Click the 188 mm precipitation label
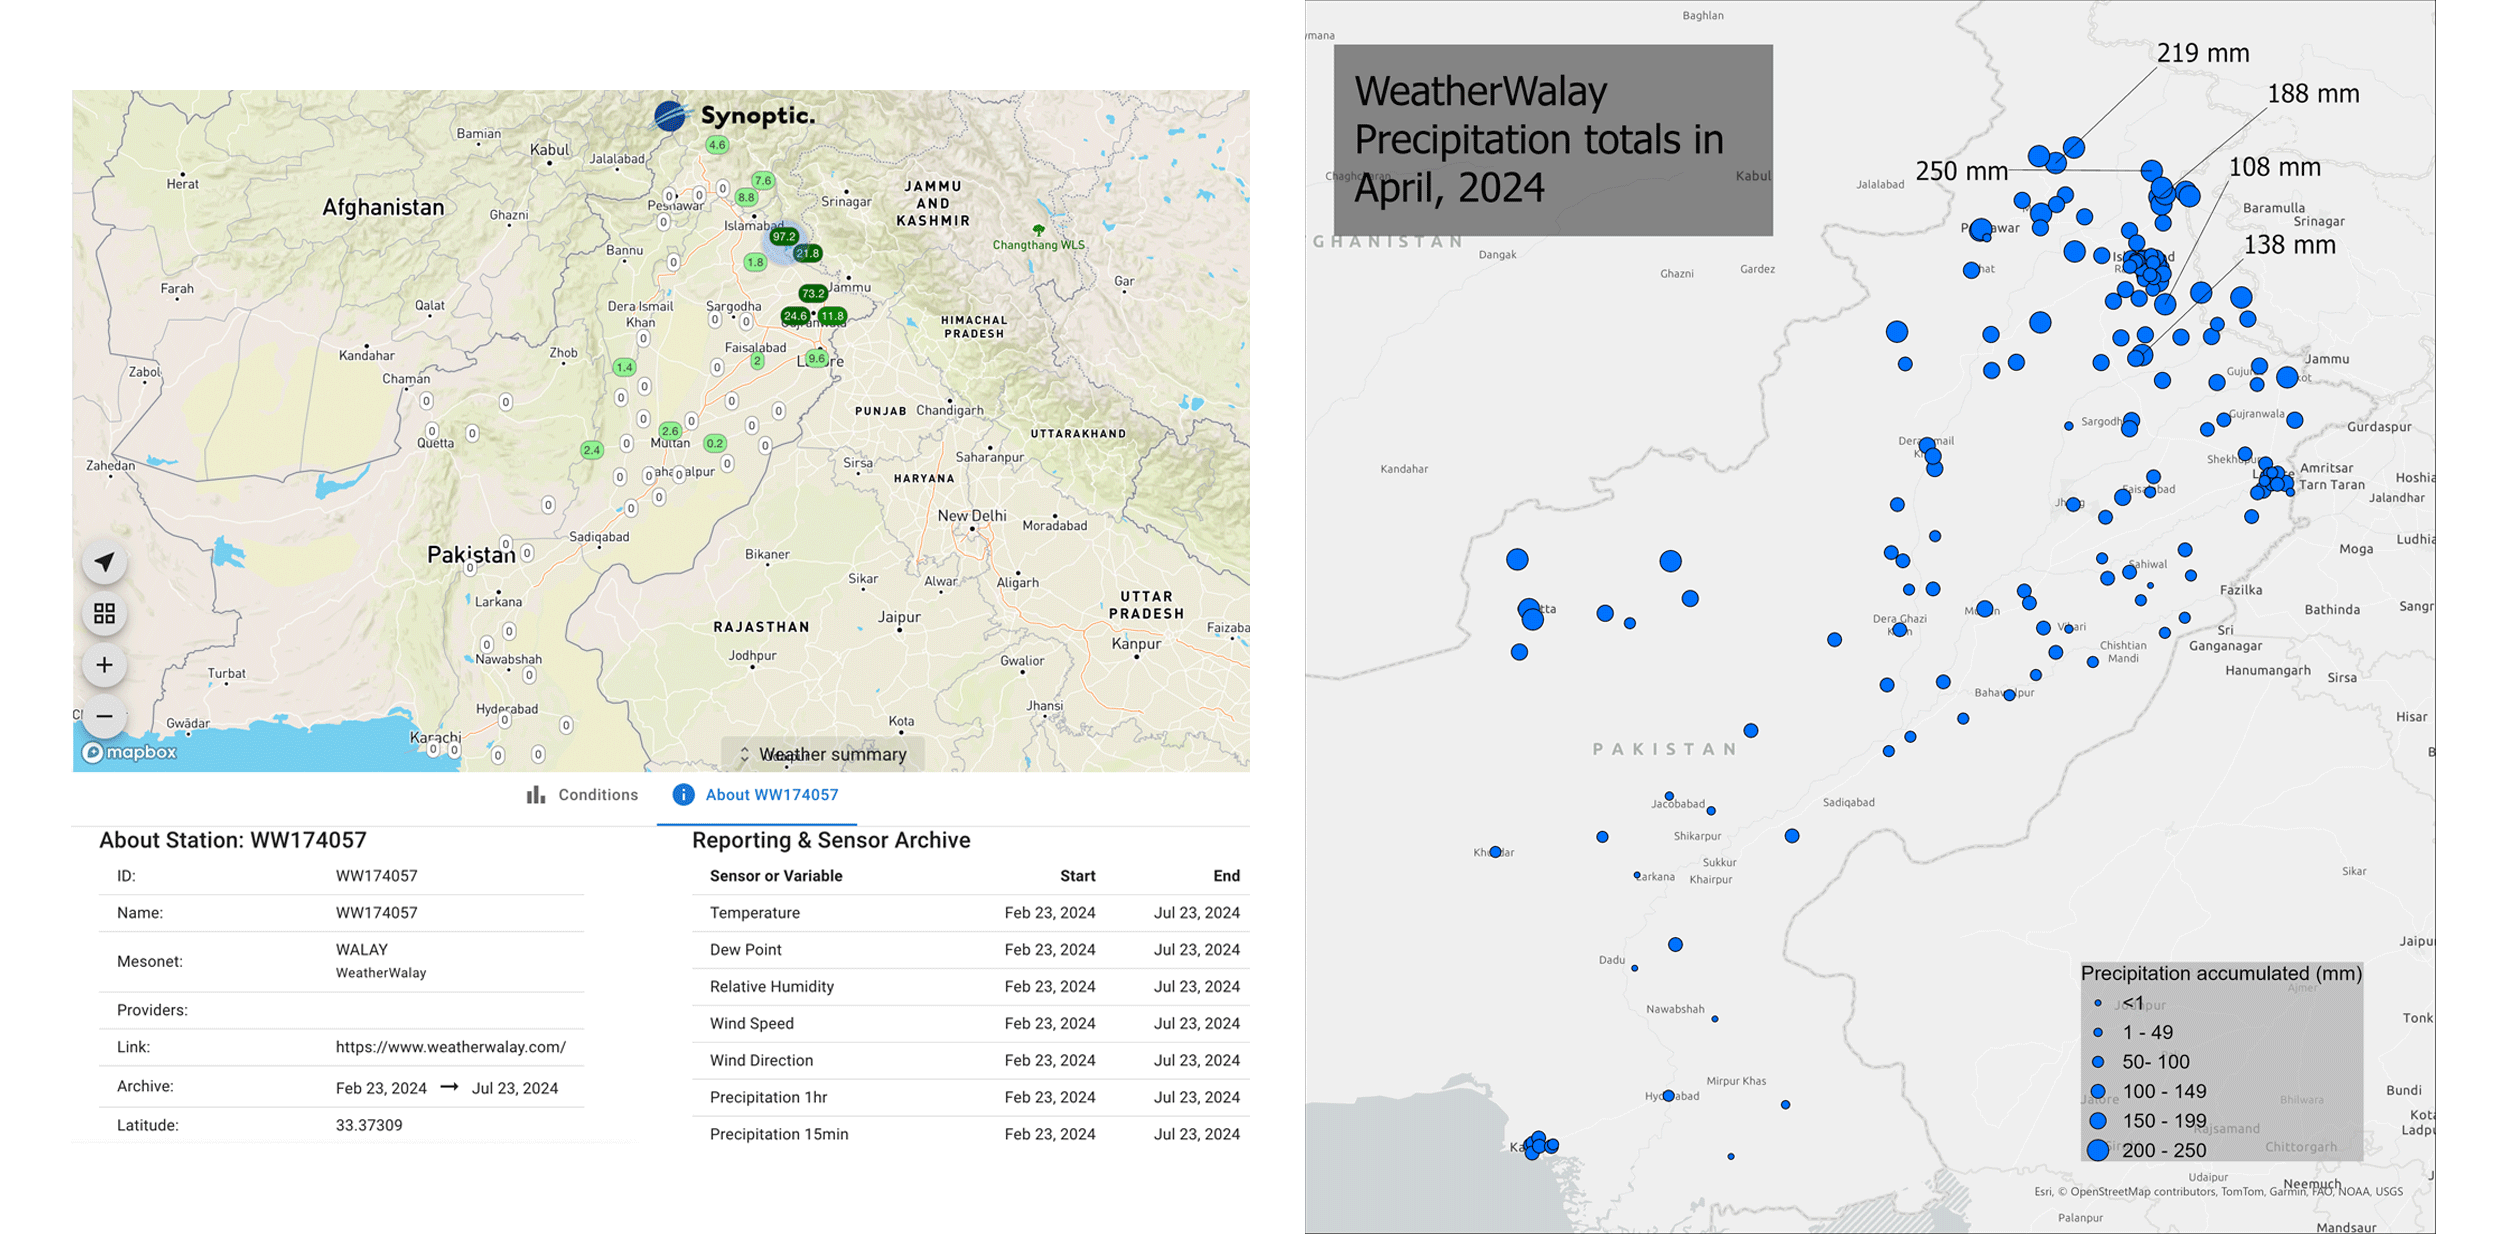This screenshot has width=2500, height=1234. (x=2313, y=94)
